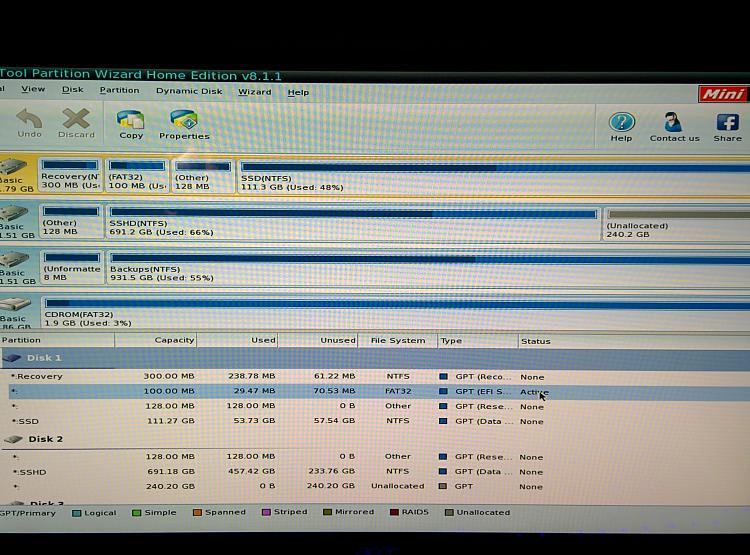This screenshot has width=750, height=555.
Task: Open the View menu
Action: (x=33, y=89)
